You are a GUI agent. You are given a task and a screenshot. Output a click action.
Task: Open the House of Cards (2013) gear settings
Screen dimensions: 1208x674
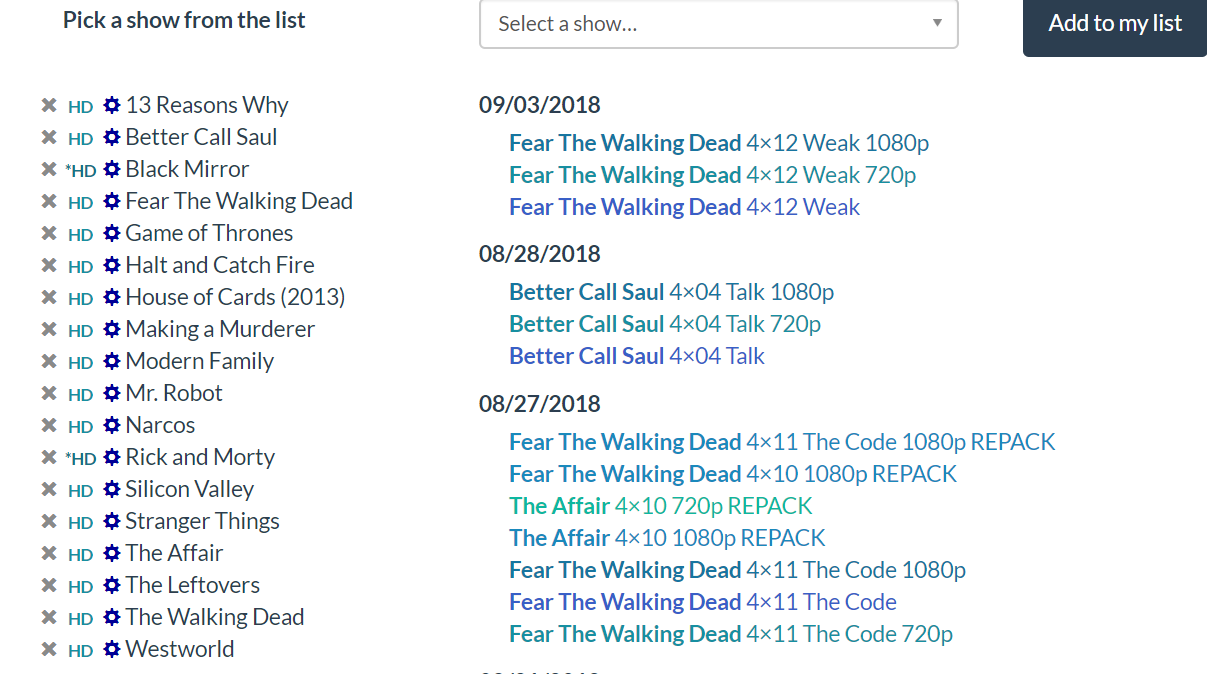click(112, 298)
